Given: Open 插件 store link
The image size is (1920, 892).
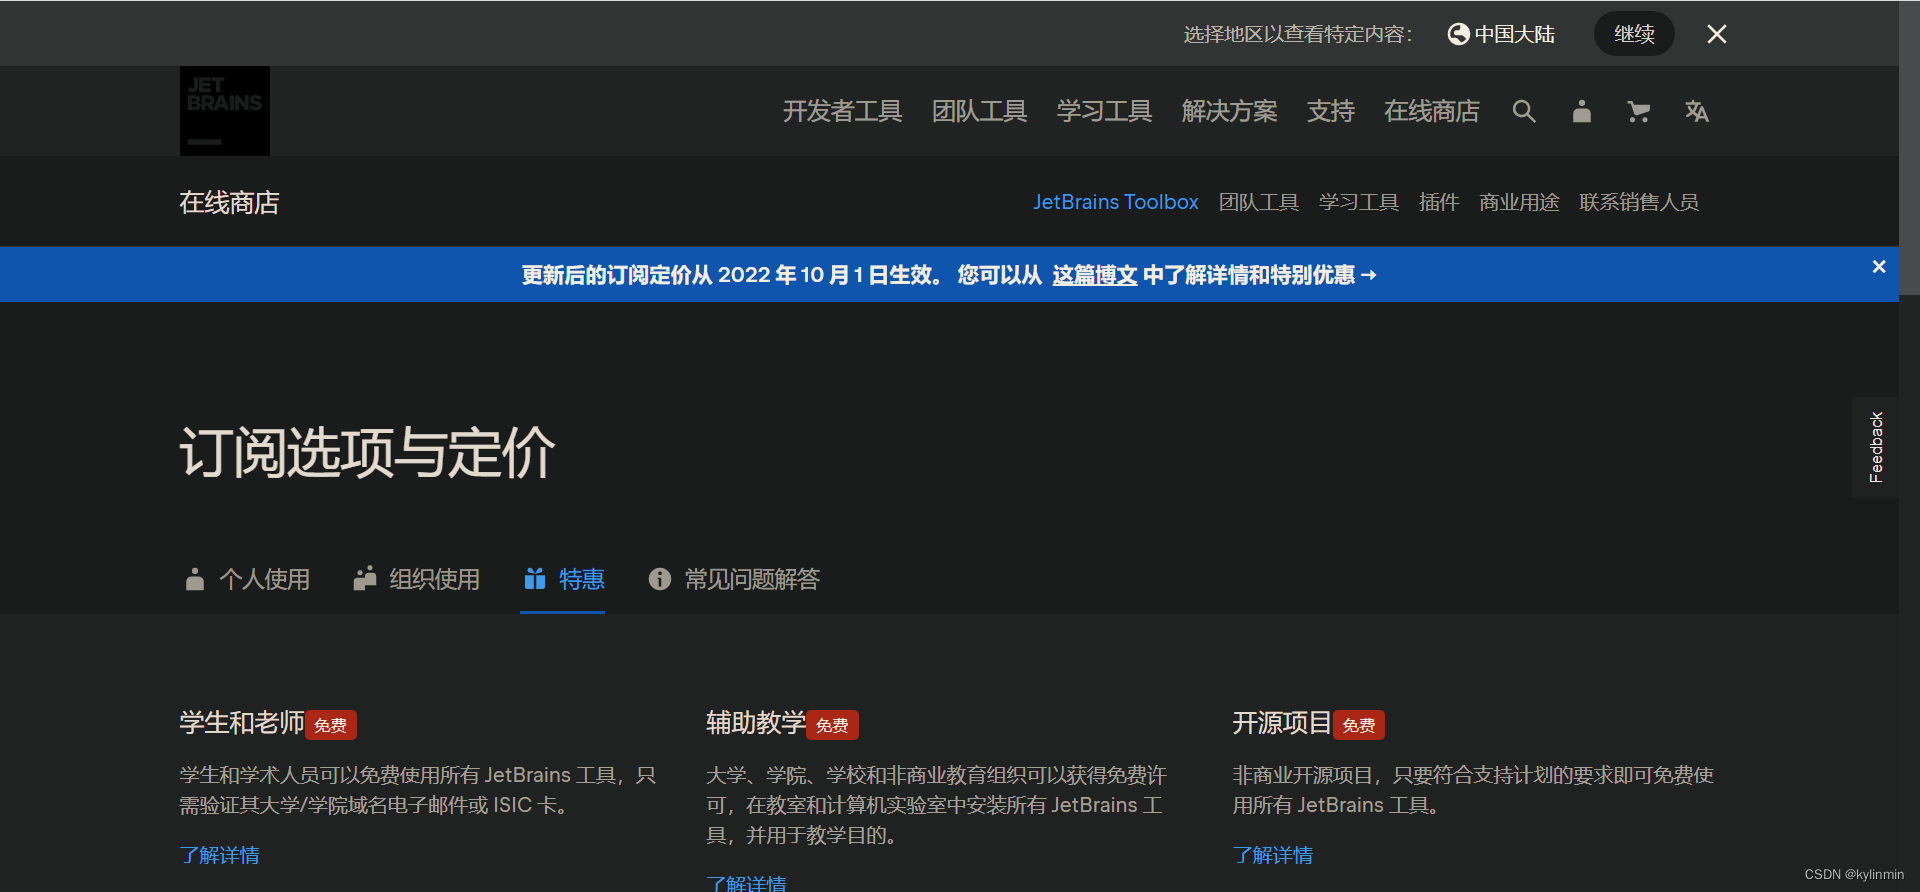Looking at the screenshot, I should point(1438,202).
